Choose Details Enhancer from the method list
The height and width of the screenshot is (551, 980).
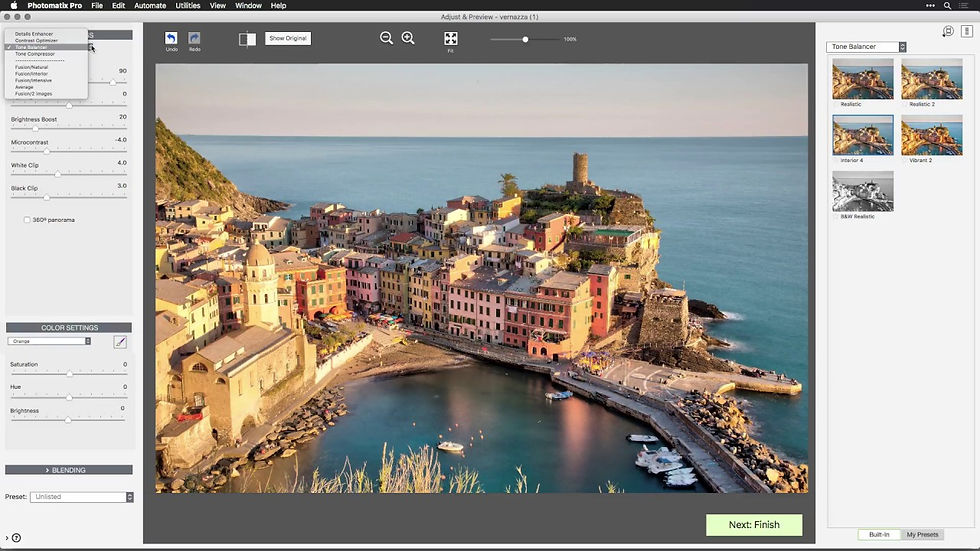click(34, 34)
